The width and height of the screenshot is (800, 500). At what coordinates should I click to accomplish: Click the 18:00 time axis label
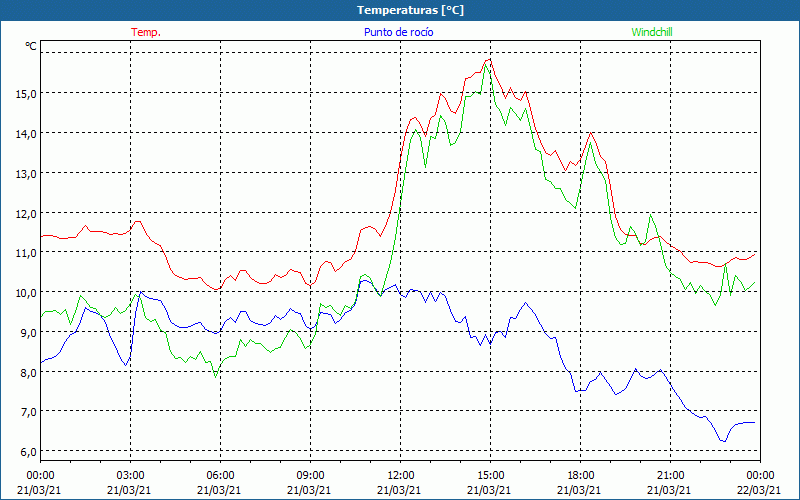coord(580,476)
